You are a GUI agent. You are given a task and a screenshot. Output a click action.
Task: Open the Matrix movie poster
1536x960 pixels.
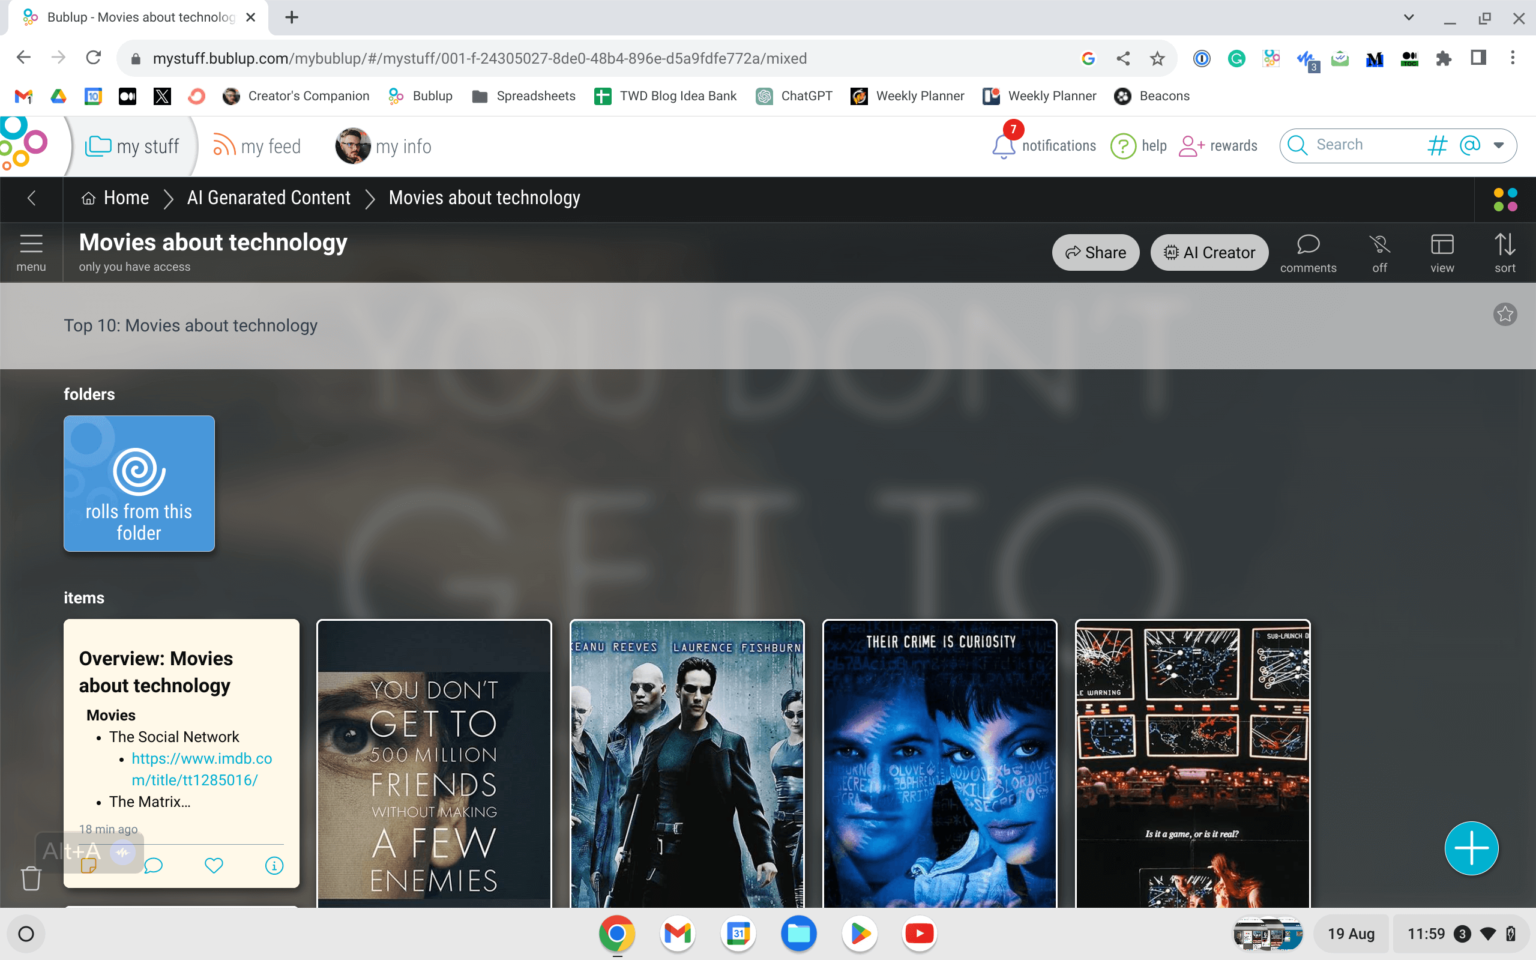687,764
